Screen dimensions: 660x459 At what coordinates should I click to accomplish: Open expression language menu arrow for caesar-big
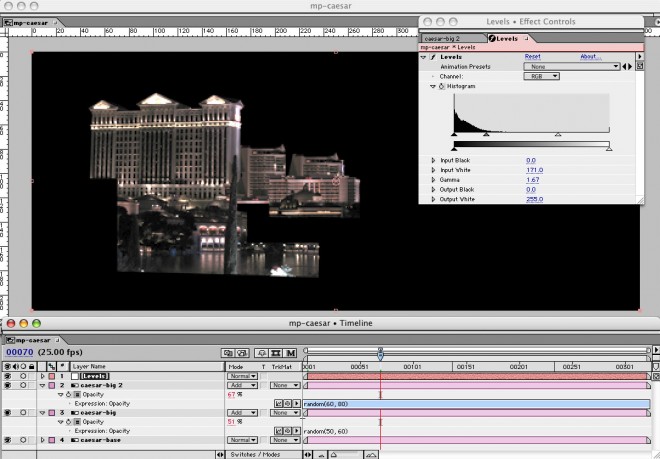pyautogui.click(x=295, y=431)
